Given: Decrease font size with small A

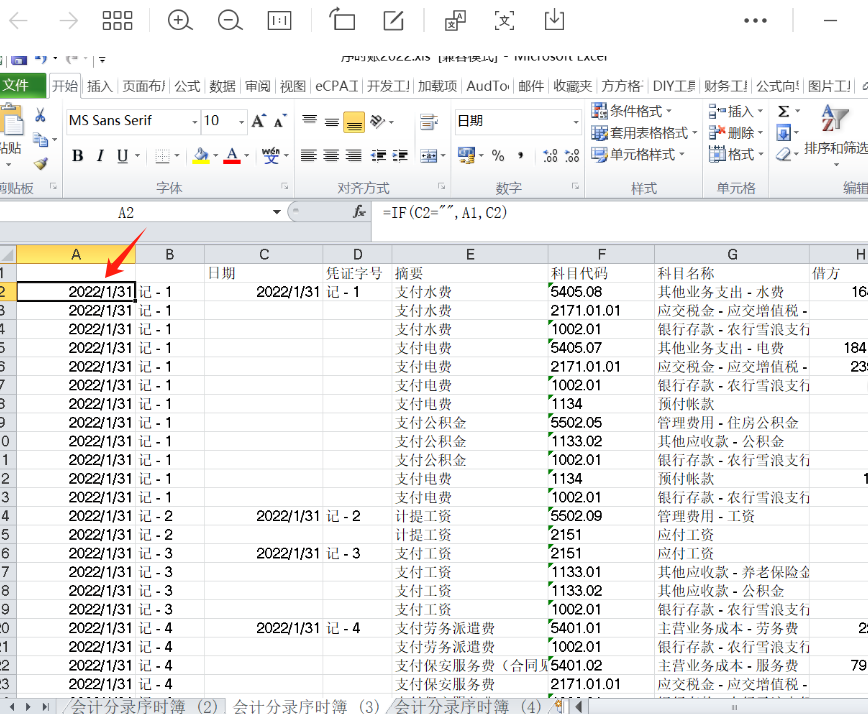Looking at the screenshot, I should point(280,121).
